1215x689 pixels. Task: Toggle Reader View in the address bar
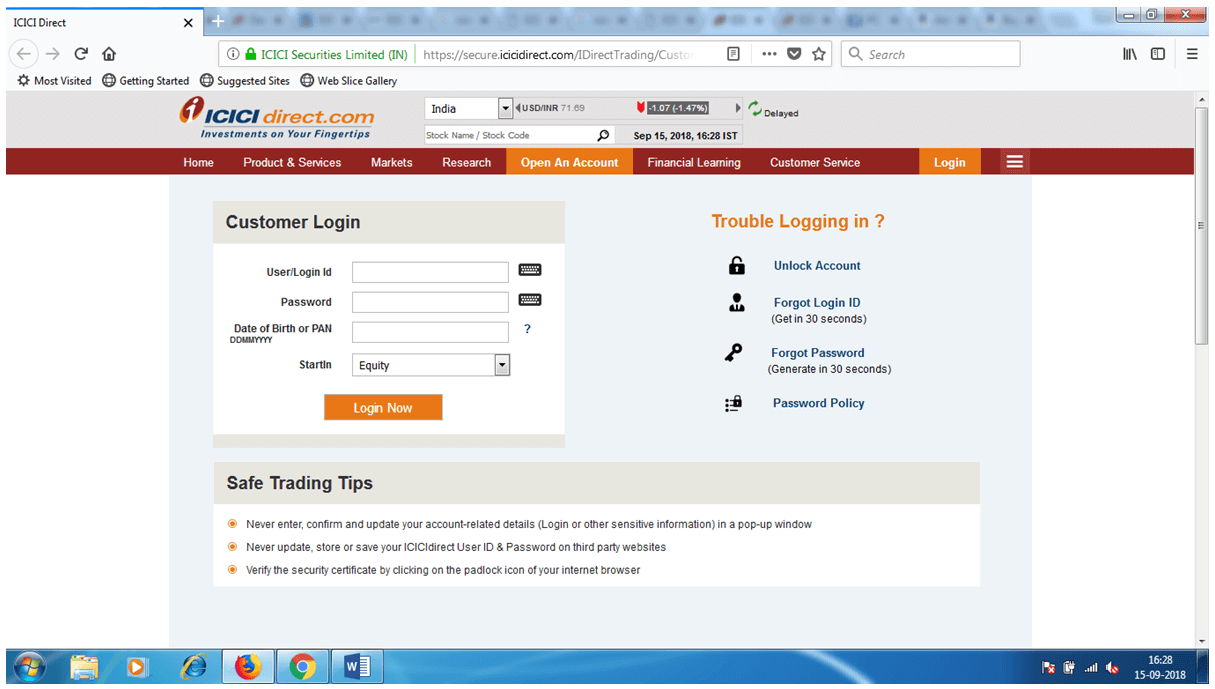733,54
